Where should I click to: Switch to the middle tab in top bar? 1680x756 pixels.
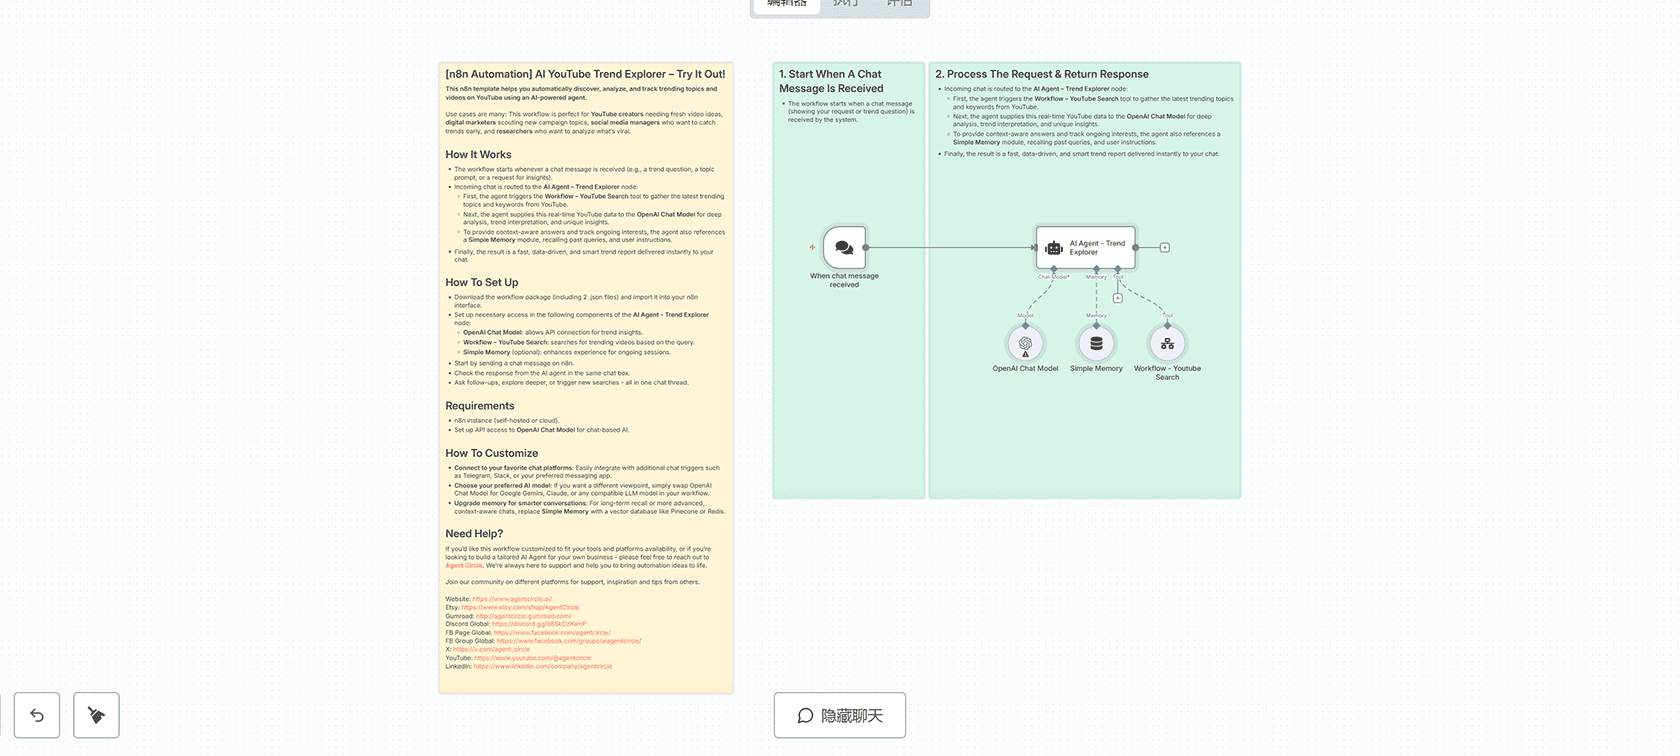[845, 4]
